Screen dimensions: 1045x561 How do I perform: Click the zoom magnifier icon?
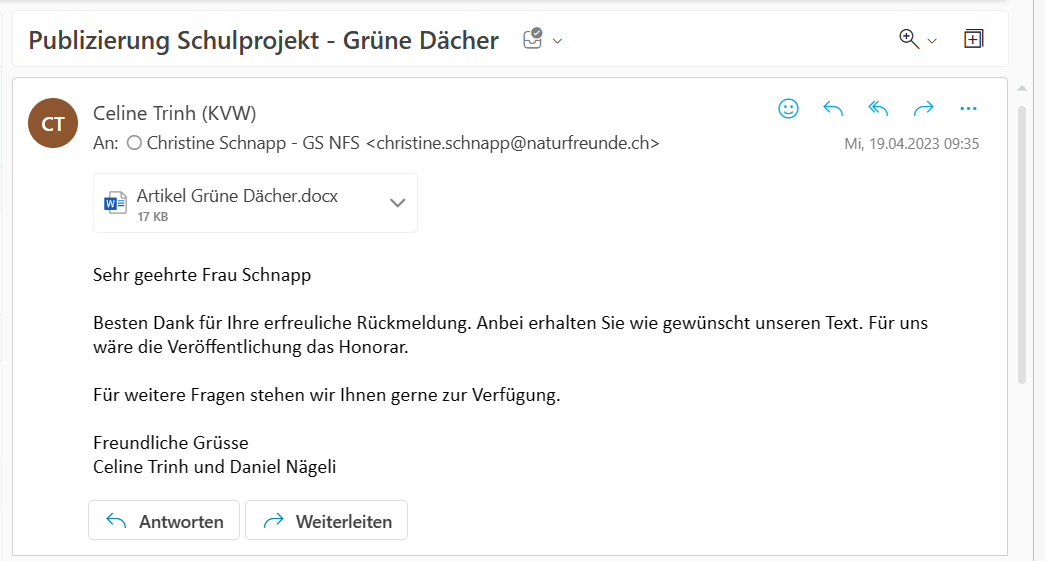908,39
